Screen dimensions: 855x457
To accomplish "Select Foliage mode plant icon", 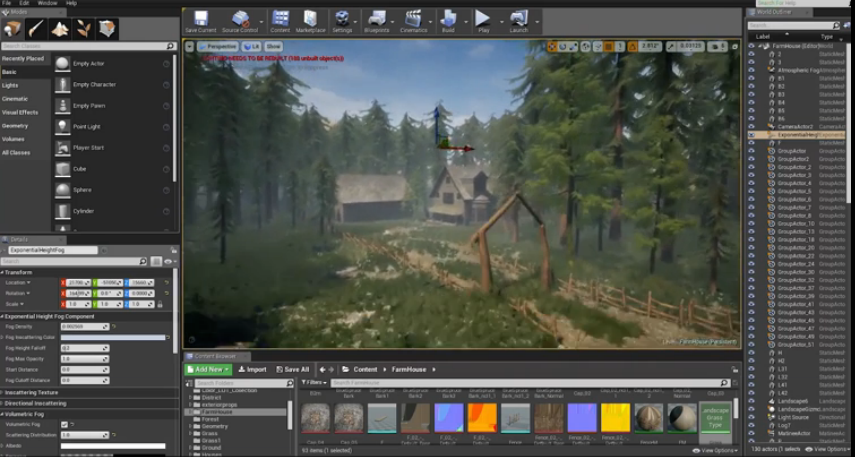I will coord(83,28).
